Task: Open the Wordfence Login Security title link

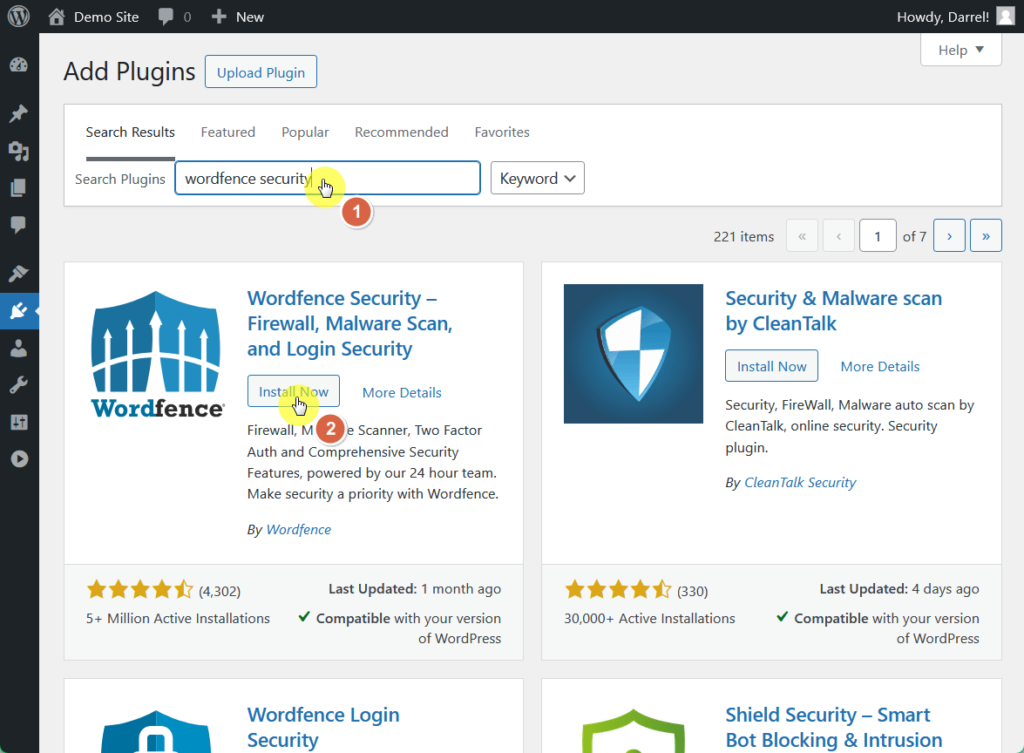Action: pos(323,727)
